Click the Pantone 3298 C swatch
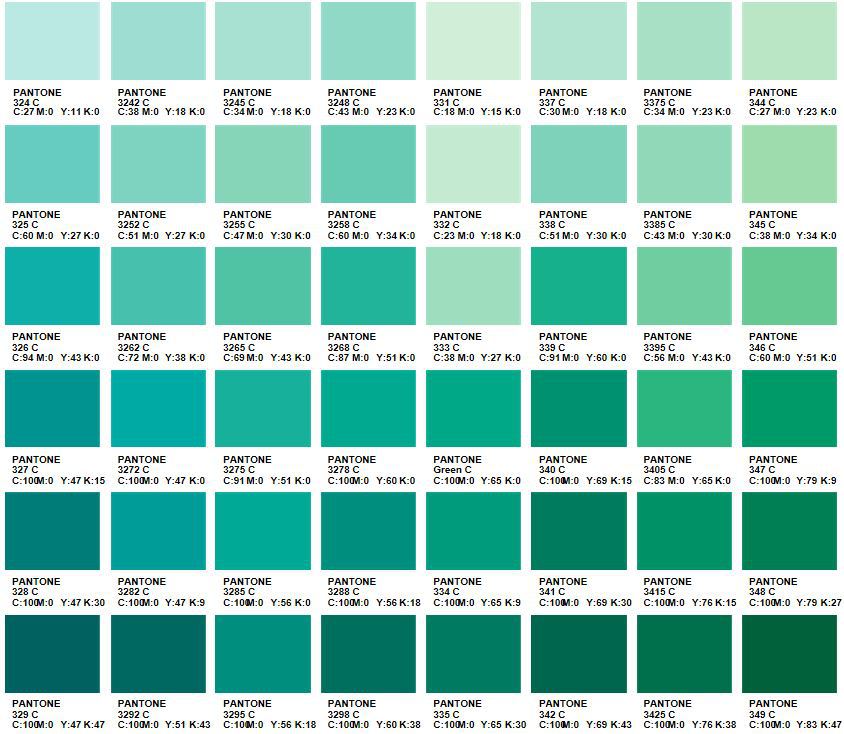Screen dimensions: 844x734 (x=368, y=654)
